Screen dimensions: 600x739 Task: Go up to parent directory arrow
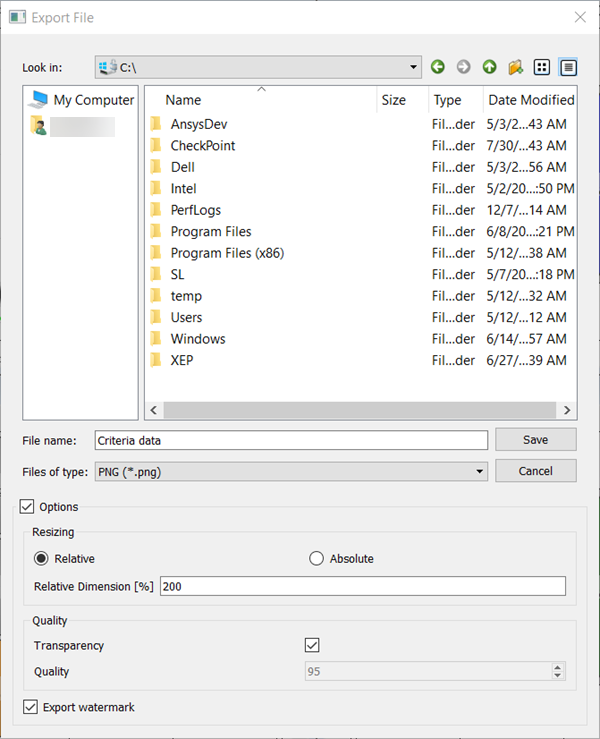coord(489,67)
